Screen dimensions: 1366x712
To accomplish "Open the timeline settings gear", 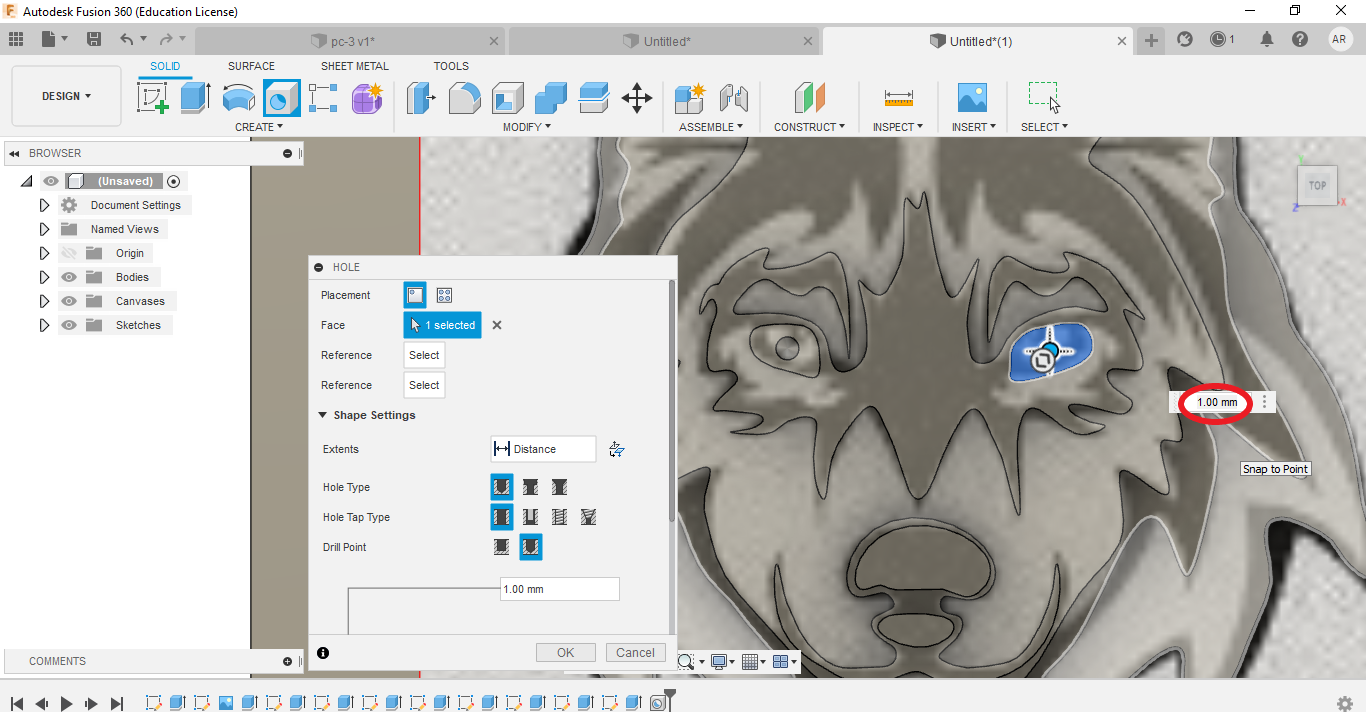I will (1345, 703).
